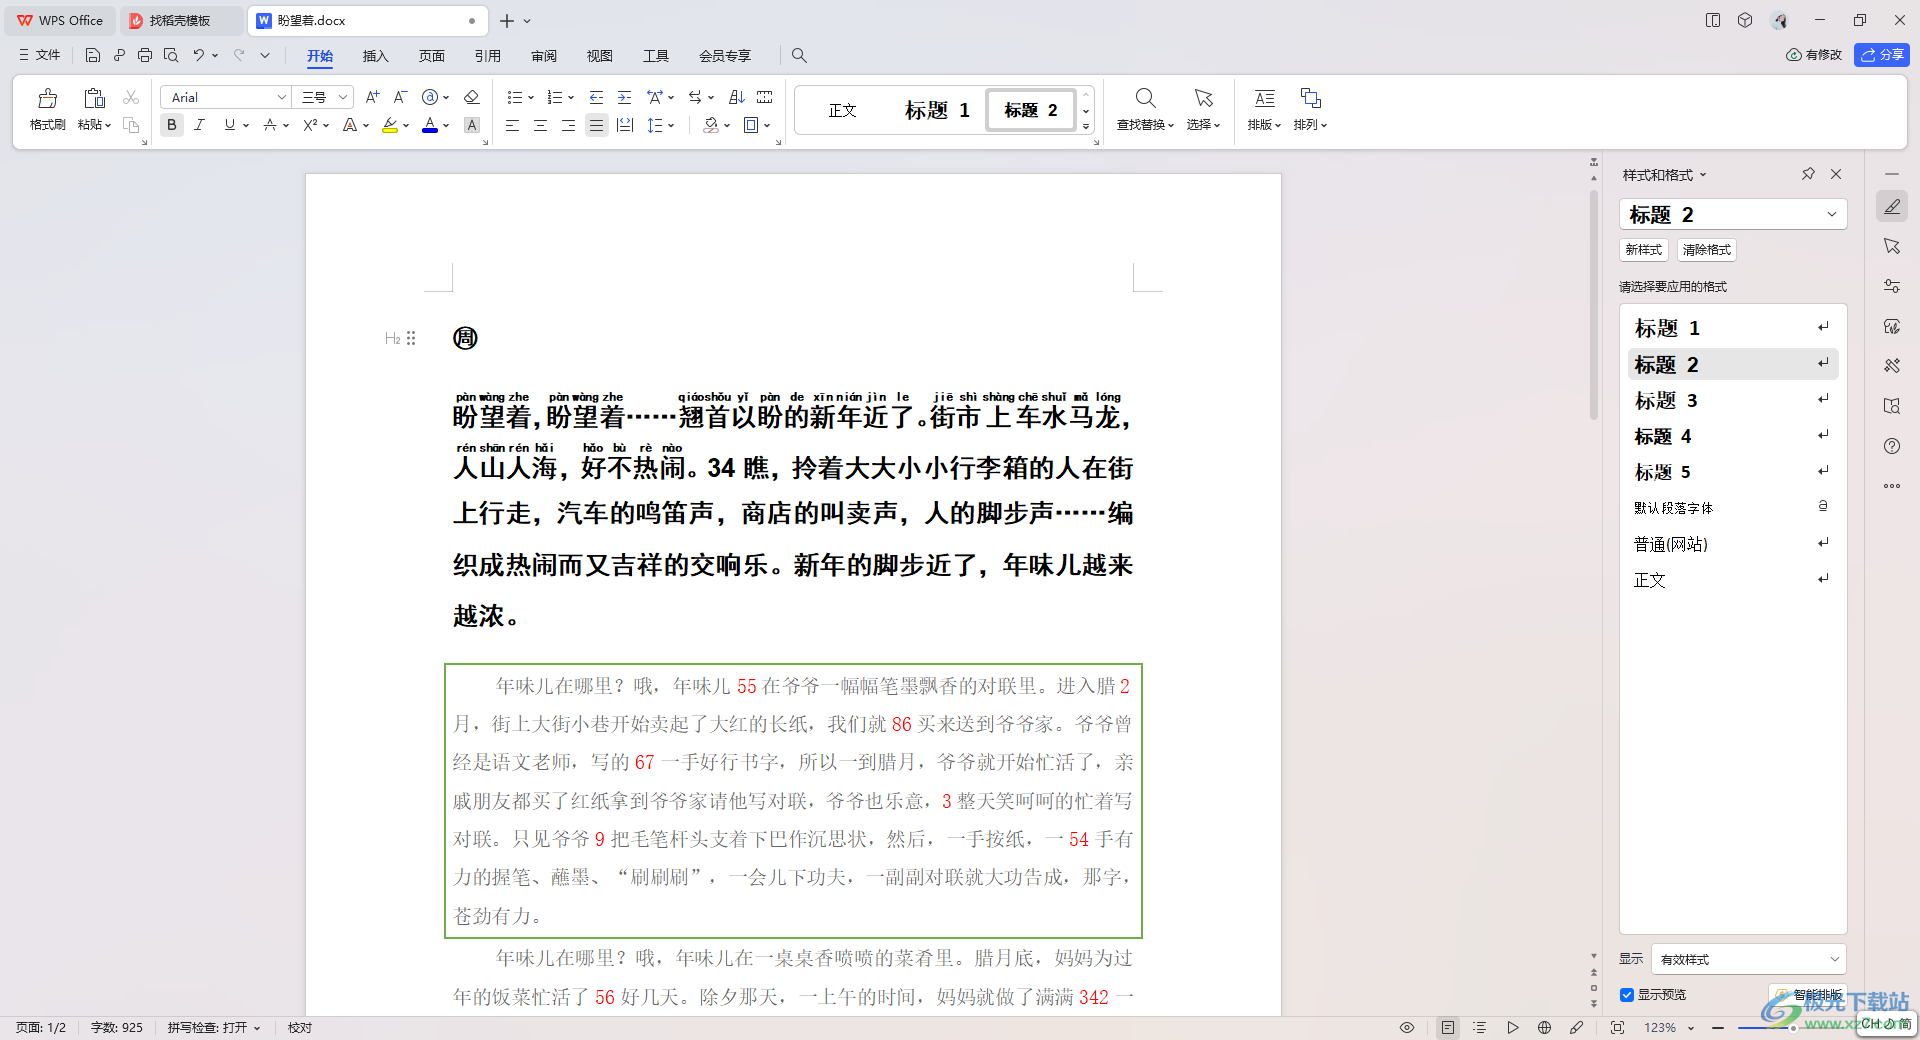Click the help question mark sidebar icon
This screenshot has height=1040, width=1920.
[1892, 446]
